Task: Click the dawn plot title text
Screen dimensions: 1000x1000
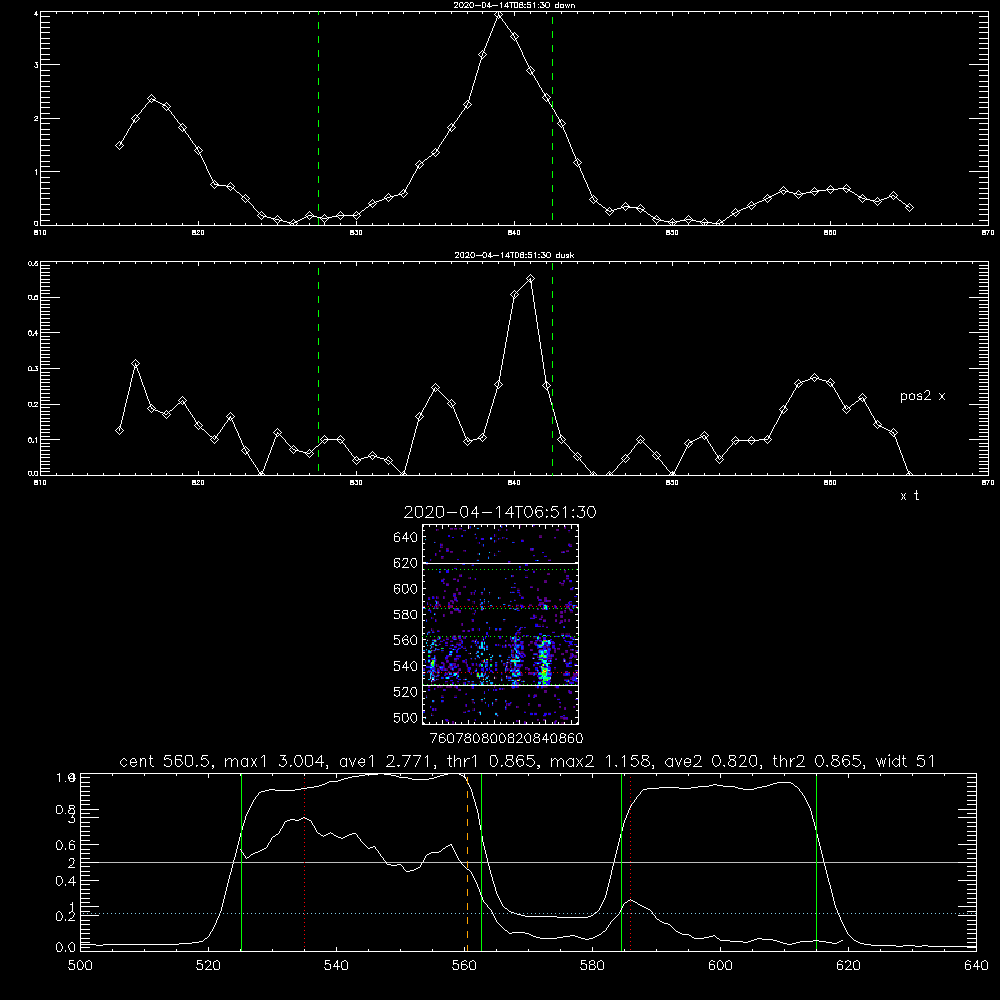Action: (x=514, y=4)
